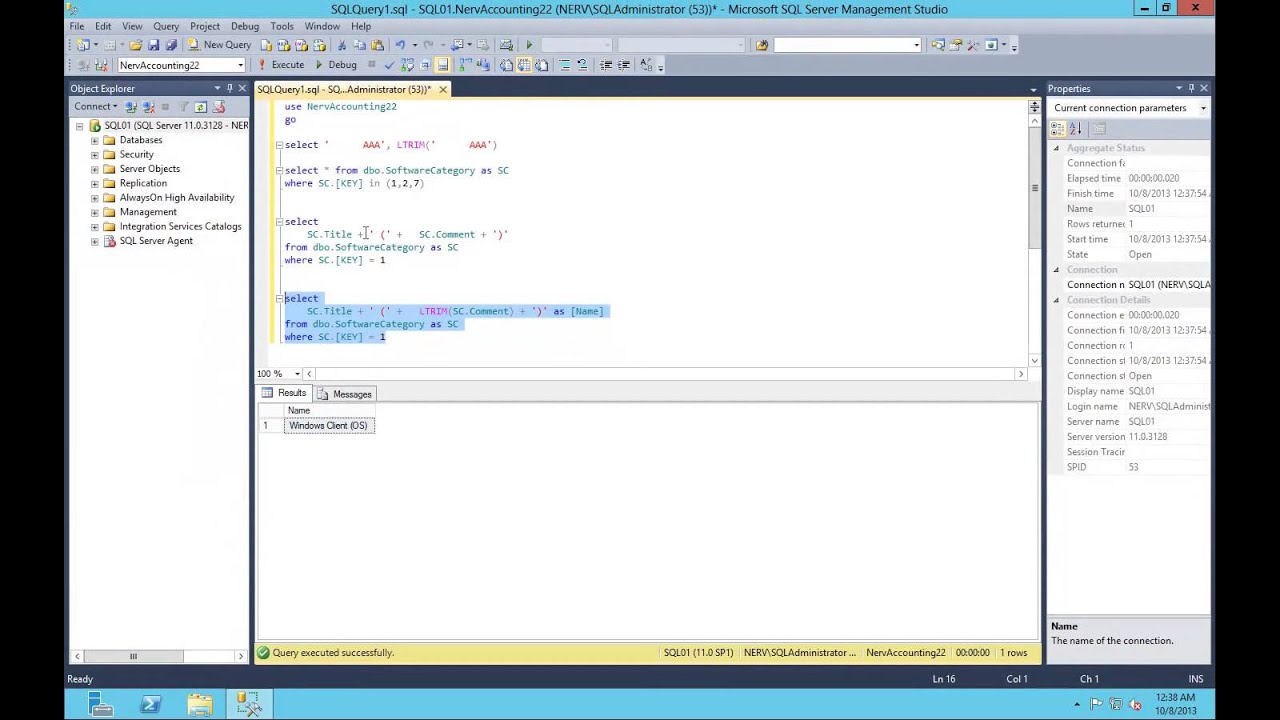1280x720 pixels.
Task: Click the Copy icon in toolbar
Action: pos(359,45)
